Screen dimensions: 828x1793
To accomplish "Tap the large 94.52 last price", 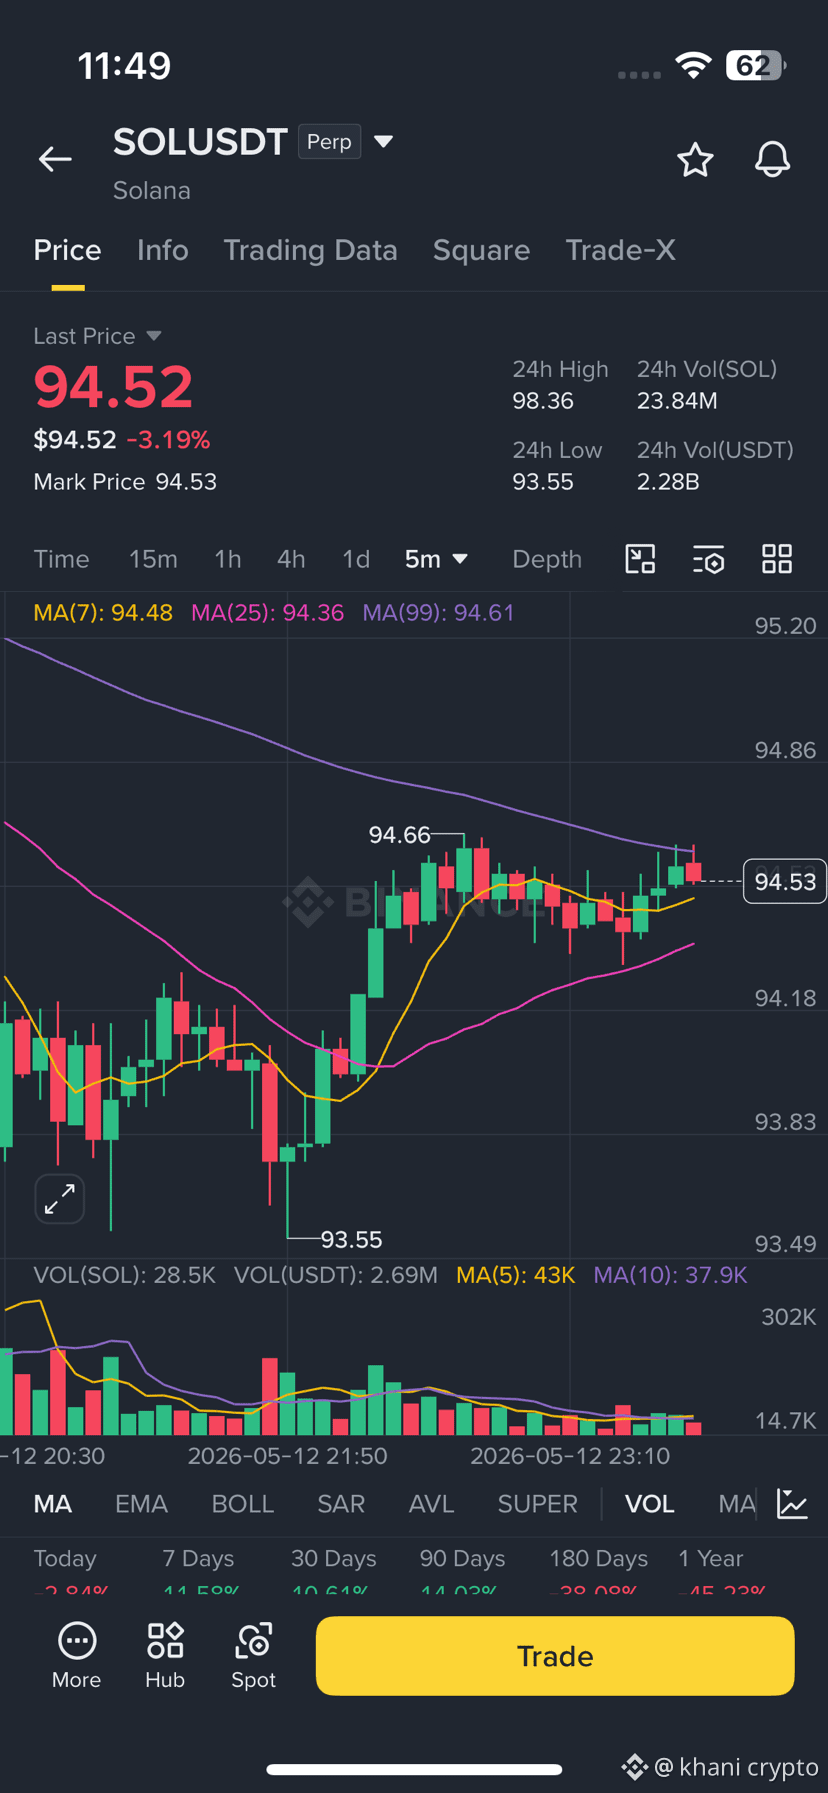I will (113, 387).
